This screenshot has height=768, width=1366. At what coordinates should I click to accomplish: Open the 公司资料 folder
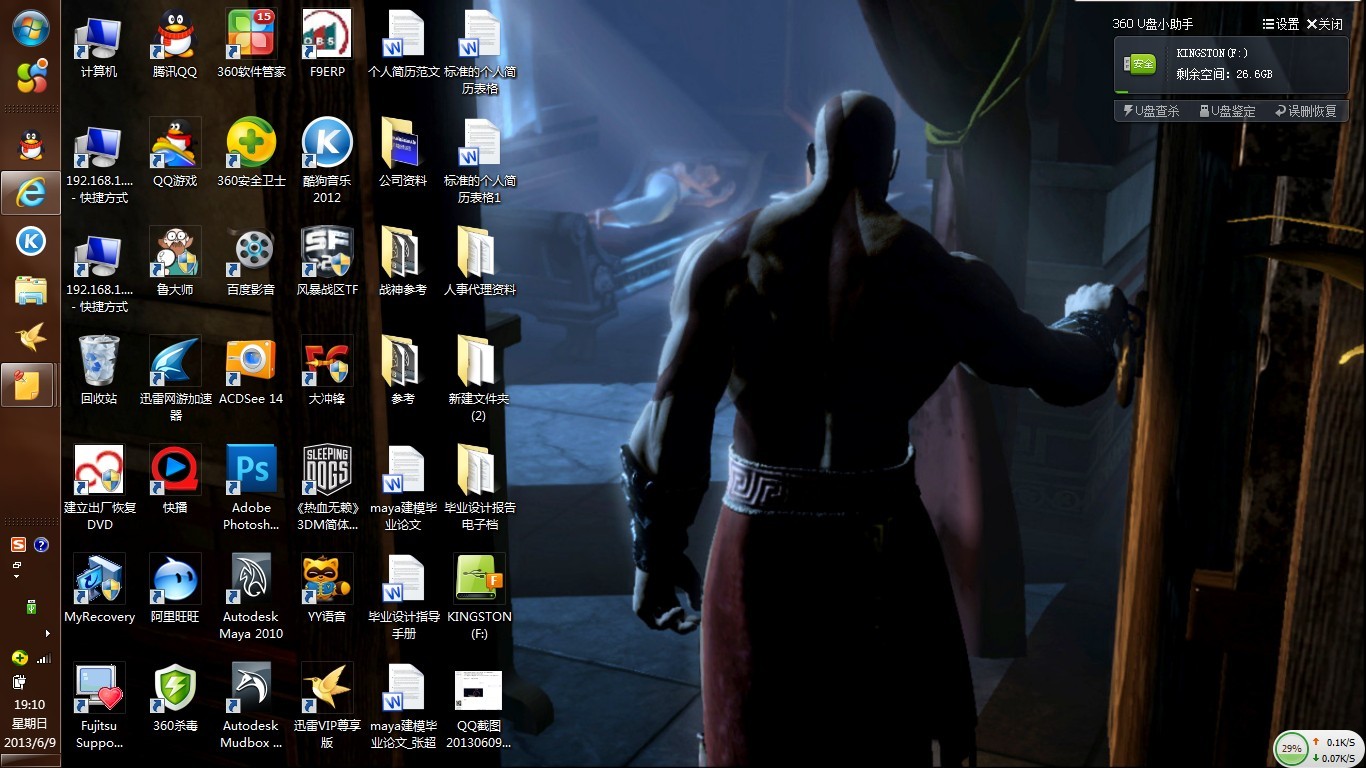(x=403, y=154)
